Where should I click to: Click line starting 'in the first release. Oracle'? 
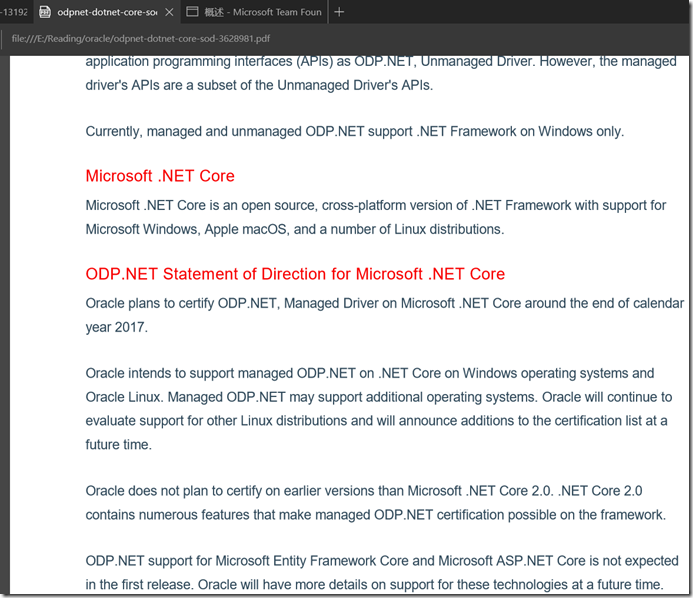point(374,584)
